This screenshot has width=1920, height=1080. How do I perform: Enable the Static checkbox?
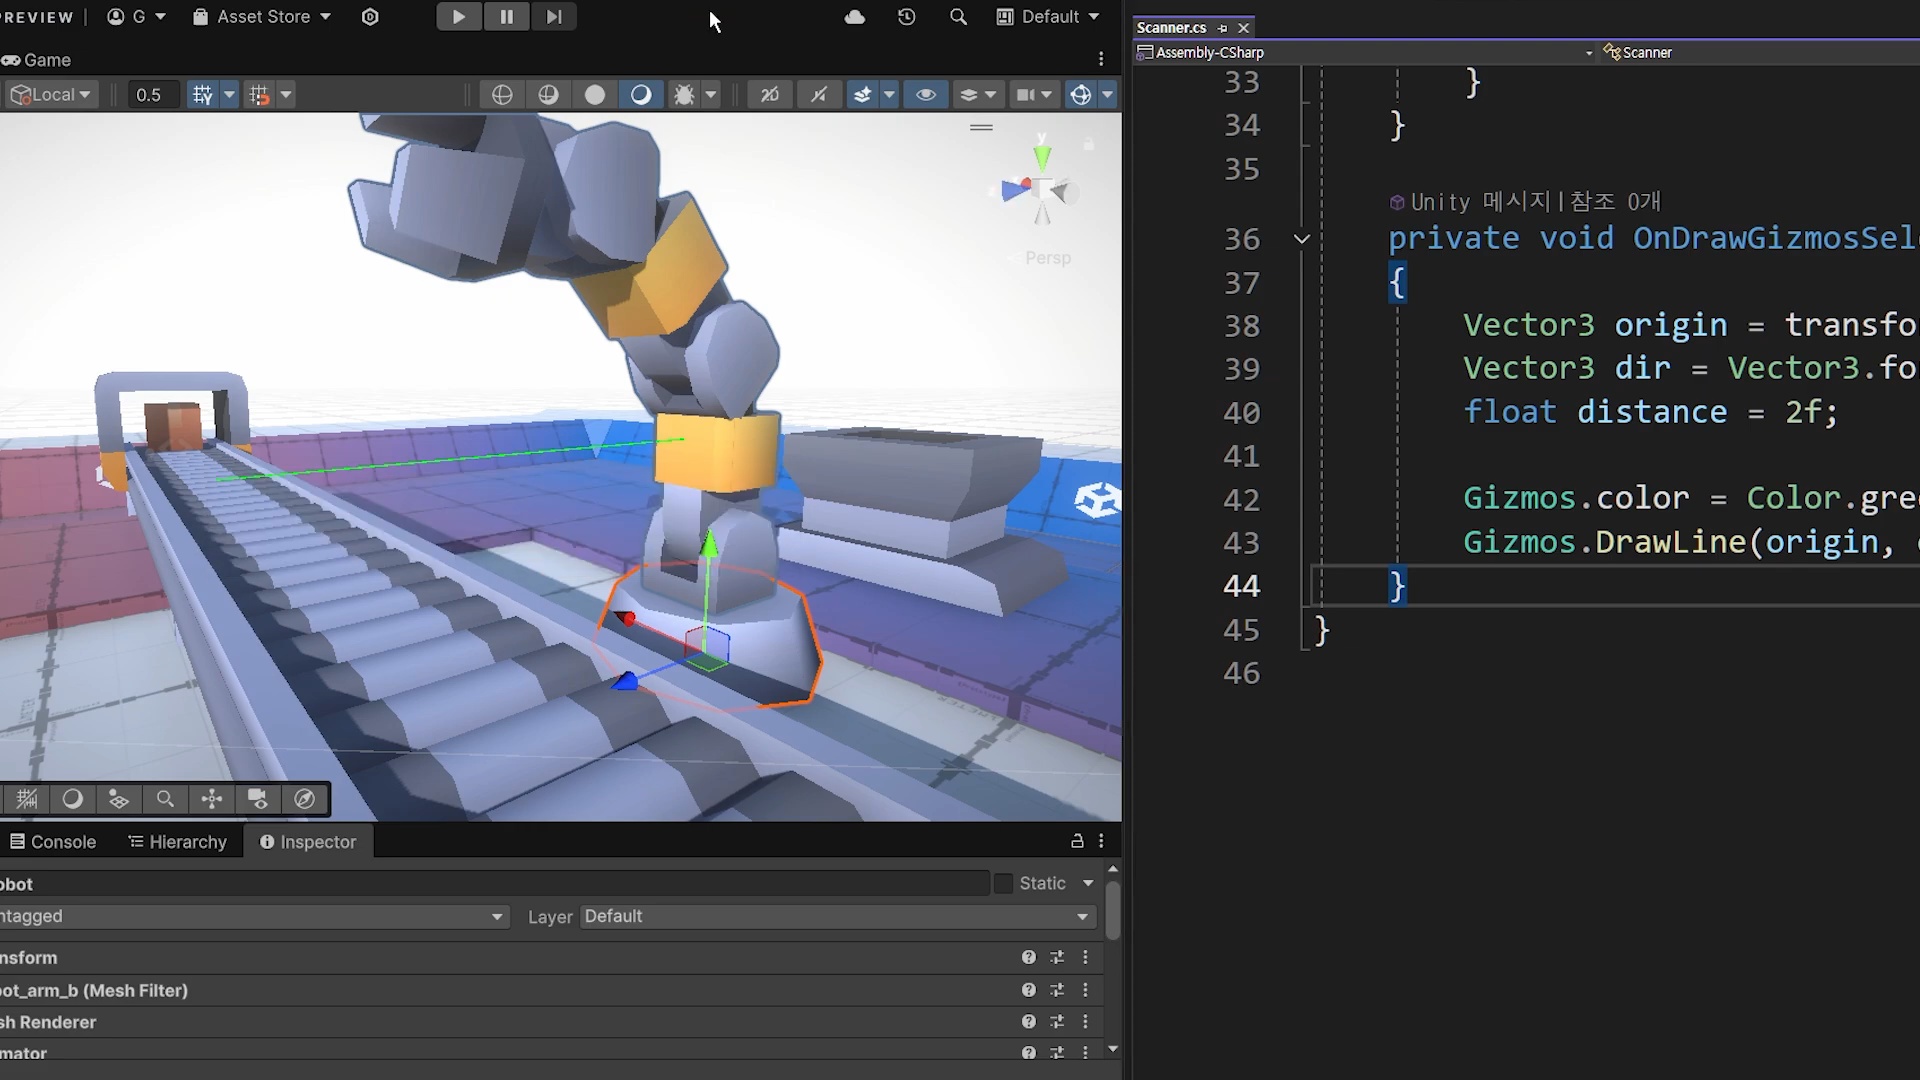point(1003,883)
